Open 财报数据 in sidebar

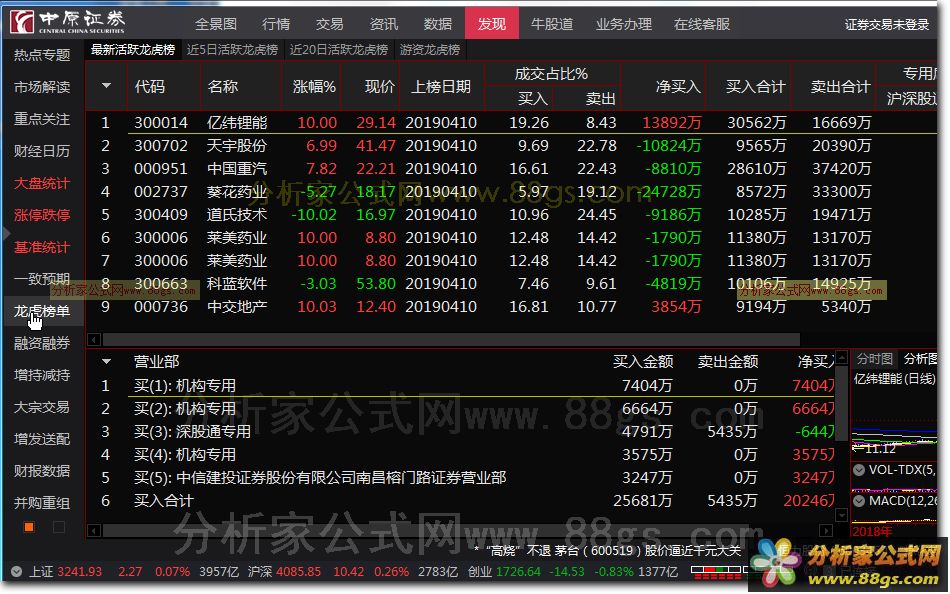click(42, 471)
